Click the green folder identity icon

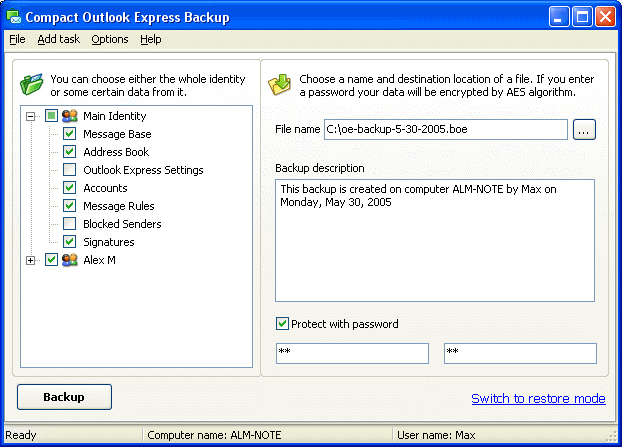click(x=31, y=84)
